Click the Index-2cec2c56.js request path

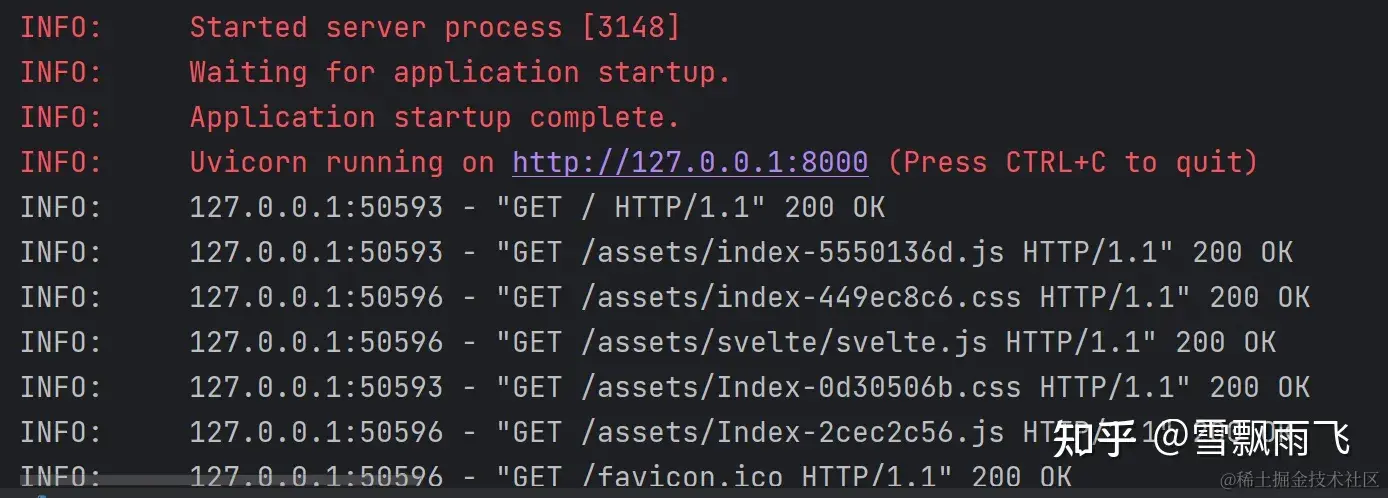click(x=793, y=432)
